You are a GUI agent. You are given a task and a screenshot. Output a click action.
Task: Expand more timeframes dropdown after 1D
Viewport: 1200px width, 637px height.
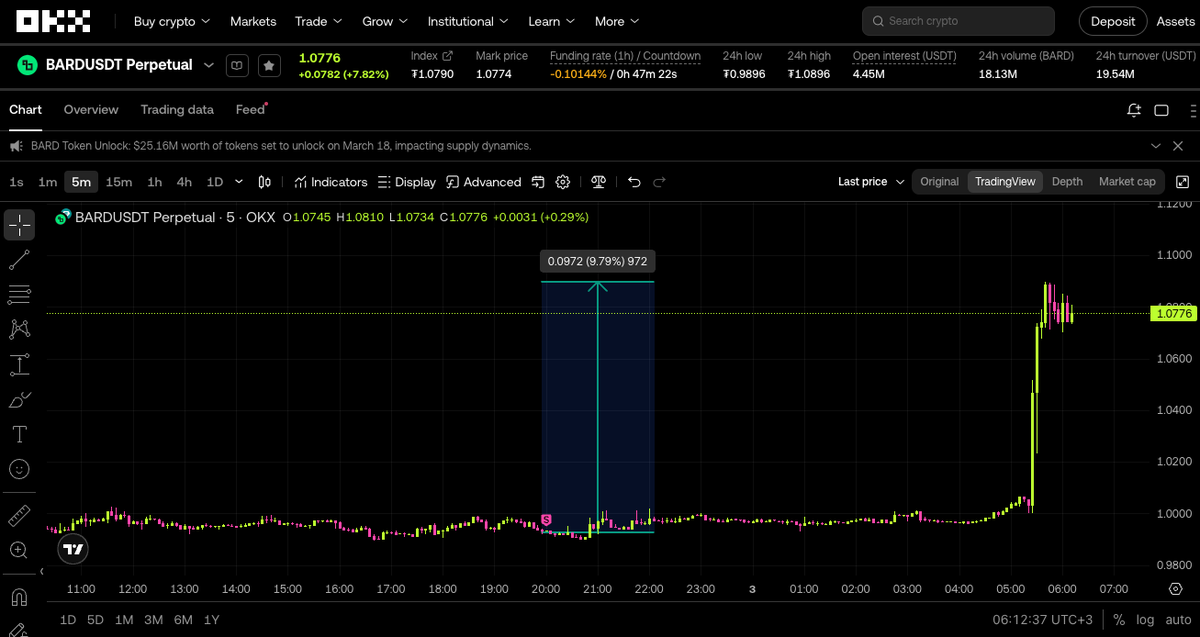tap(238, 182)
